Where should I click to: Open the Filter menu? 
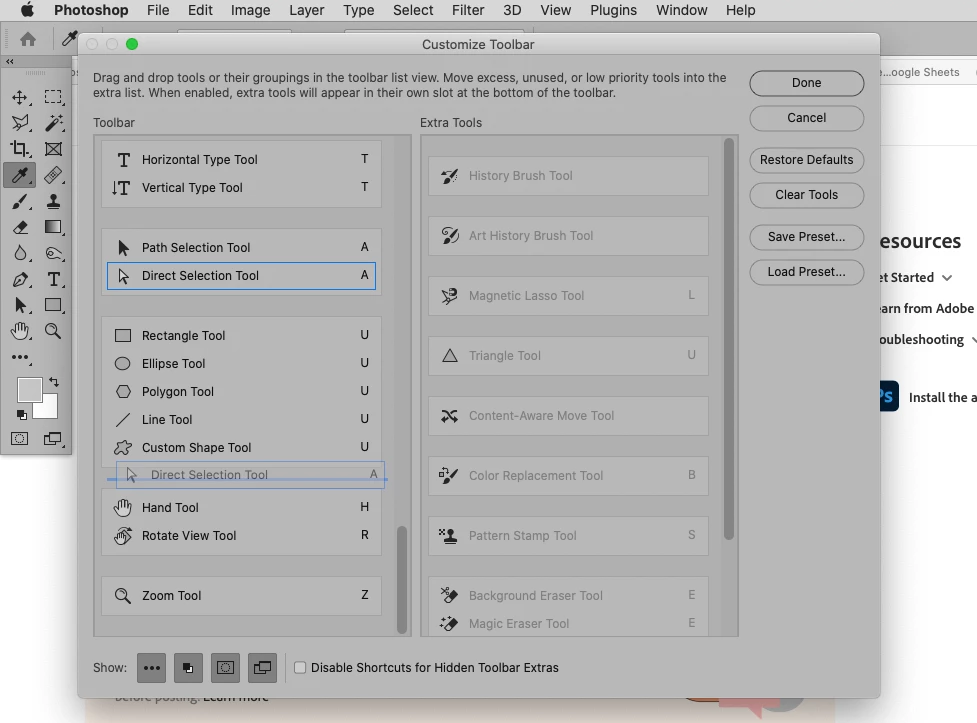(x=468, y=10)
